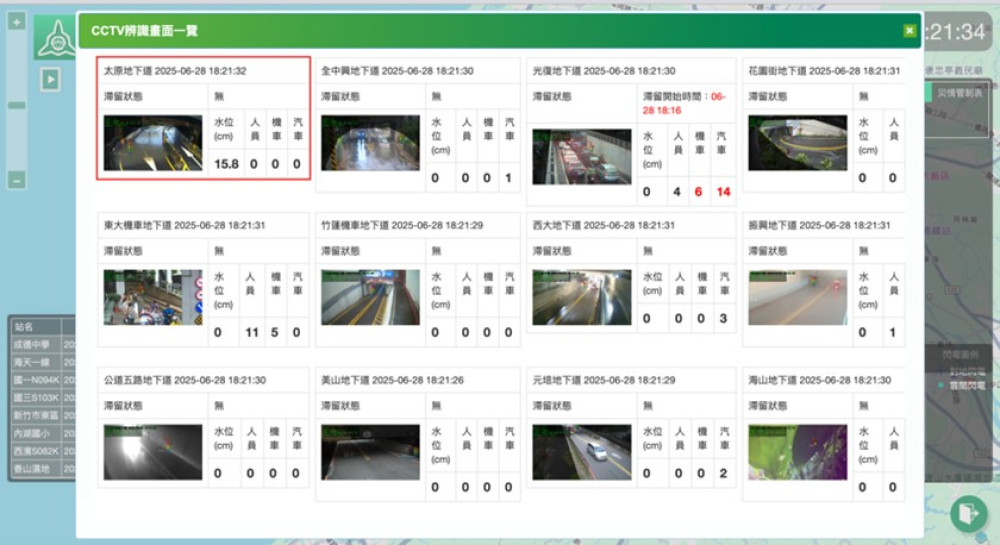Open 西大地下道 camera thumbnail

point(582,297)
